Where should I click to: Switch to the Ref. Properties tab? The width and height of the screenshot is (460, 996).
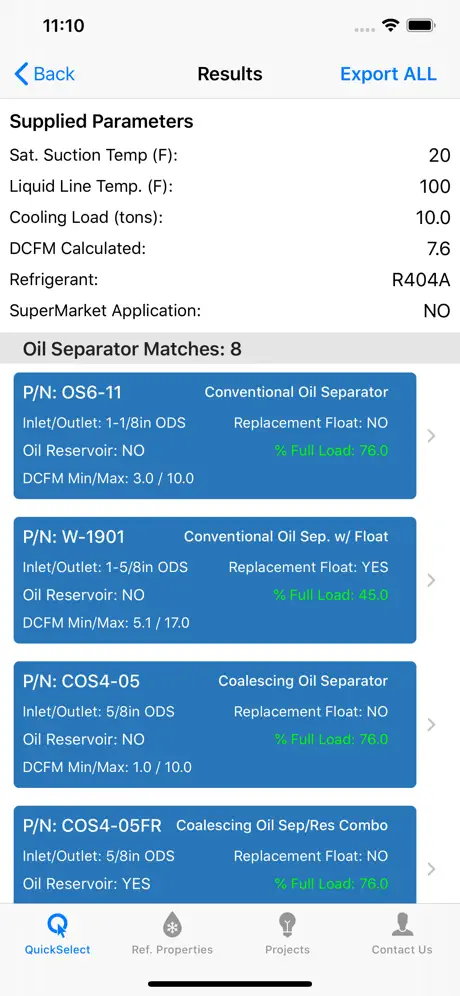coord(172,934)
